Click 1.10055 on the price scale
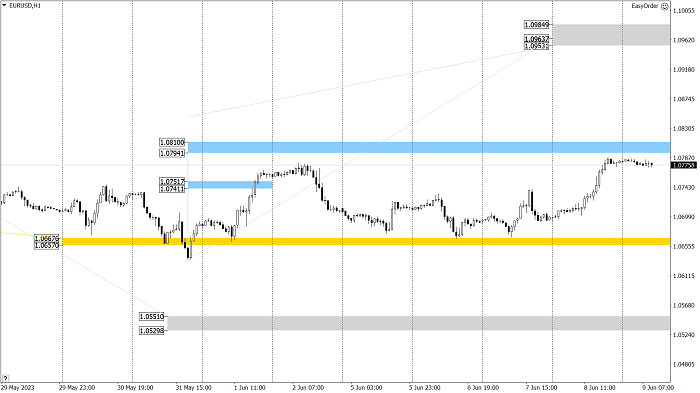 (x=684, y=11)
